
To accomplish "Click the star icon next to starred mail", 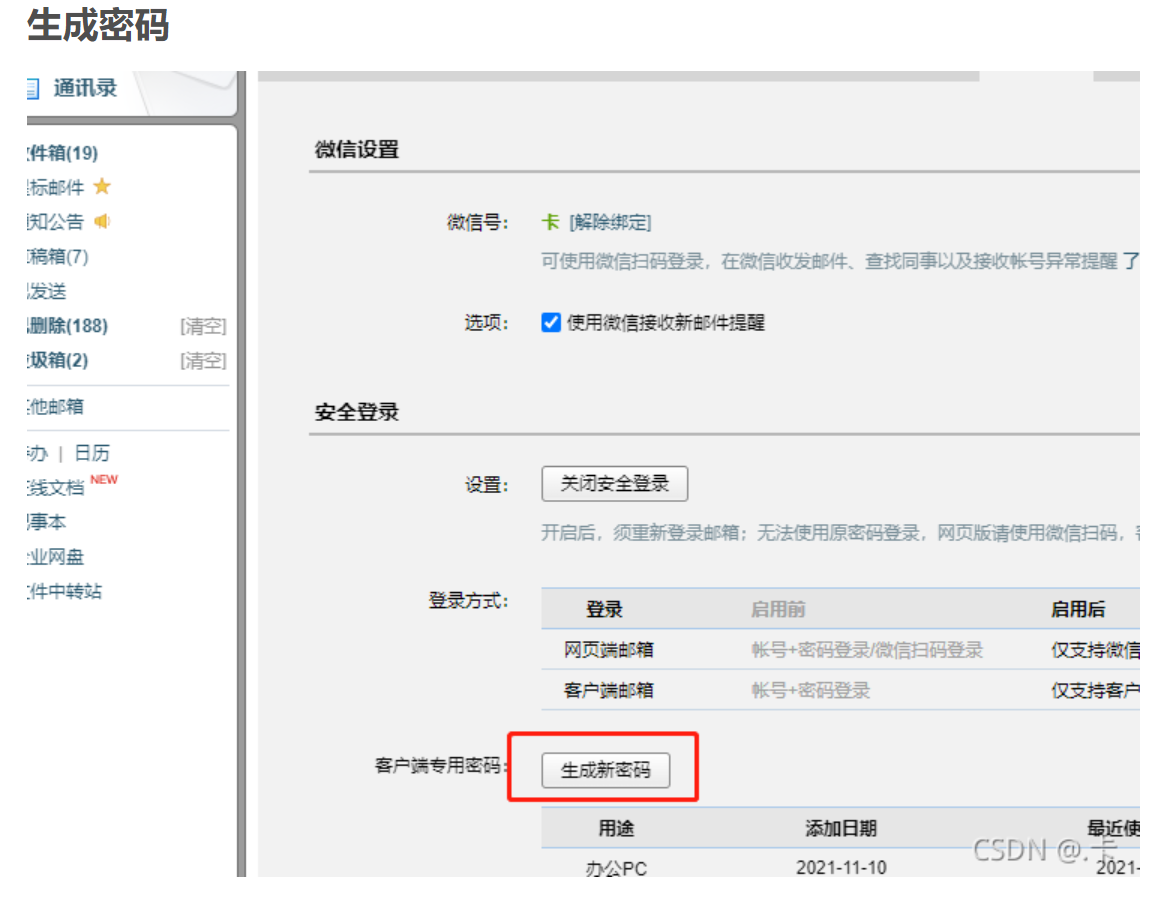I will point(102,187).
